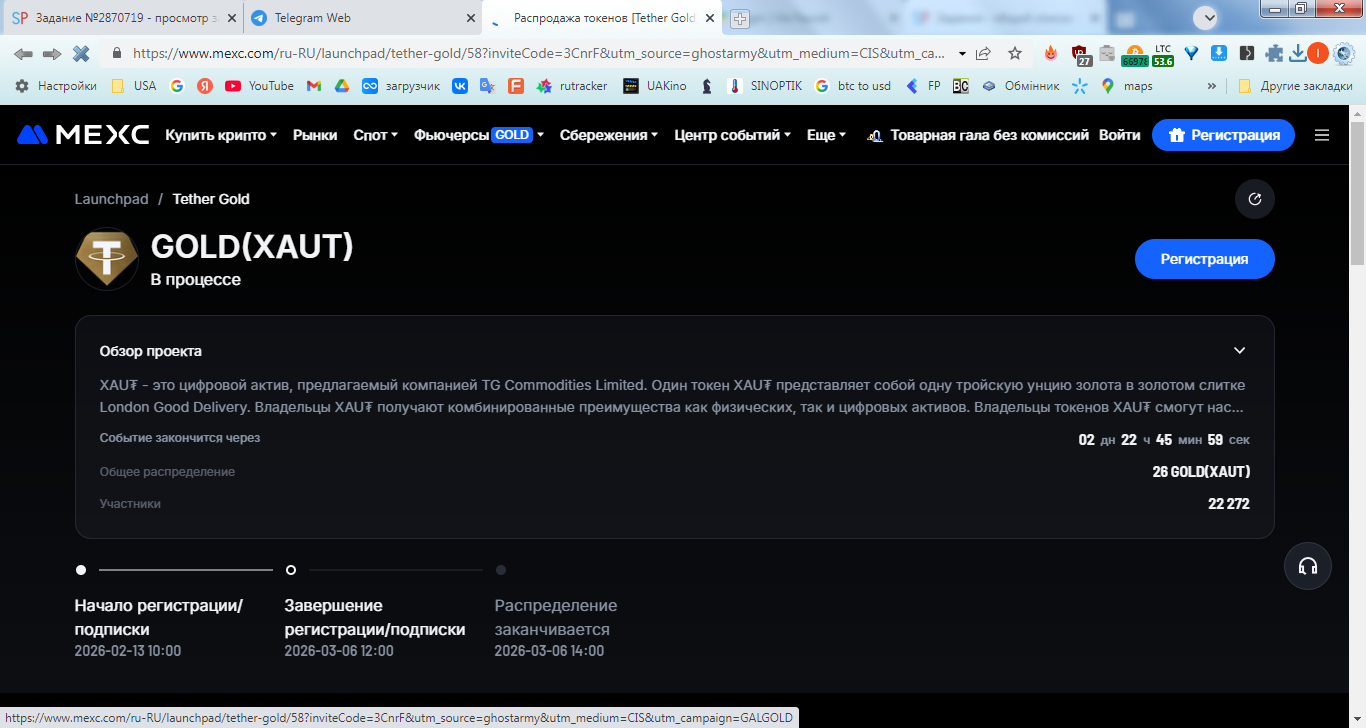Expand the Обзор проекта section chevron
The width and height of the screenshot is (1366, 728).
point(1239,351)
